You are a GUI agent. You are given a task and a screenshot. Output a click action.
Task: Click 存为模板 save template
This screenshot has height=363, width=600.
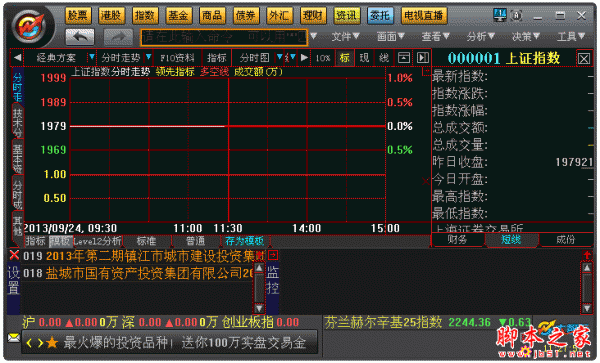pyautogui.click(x=245, y=241)
